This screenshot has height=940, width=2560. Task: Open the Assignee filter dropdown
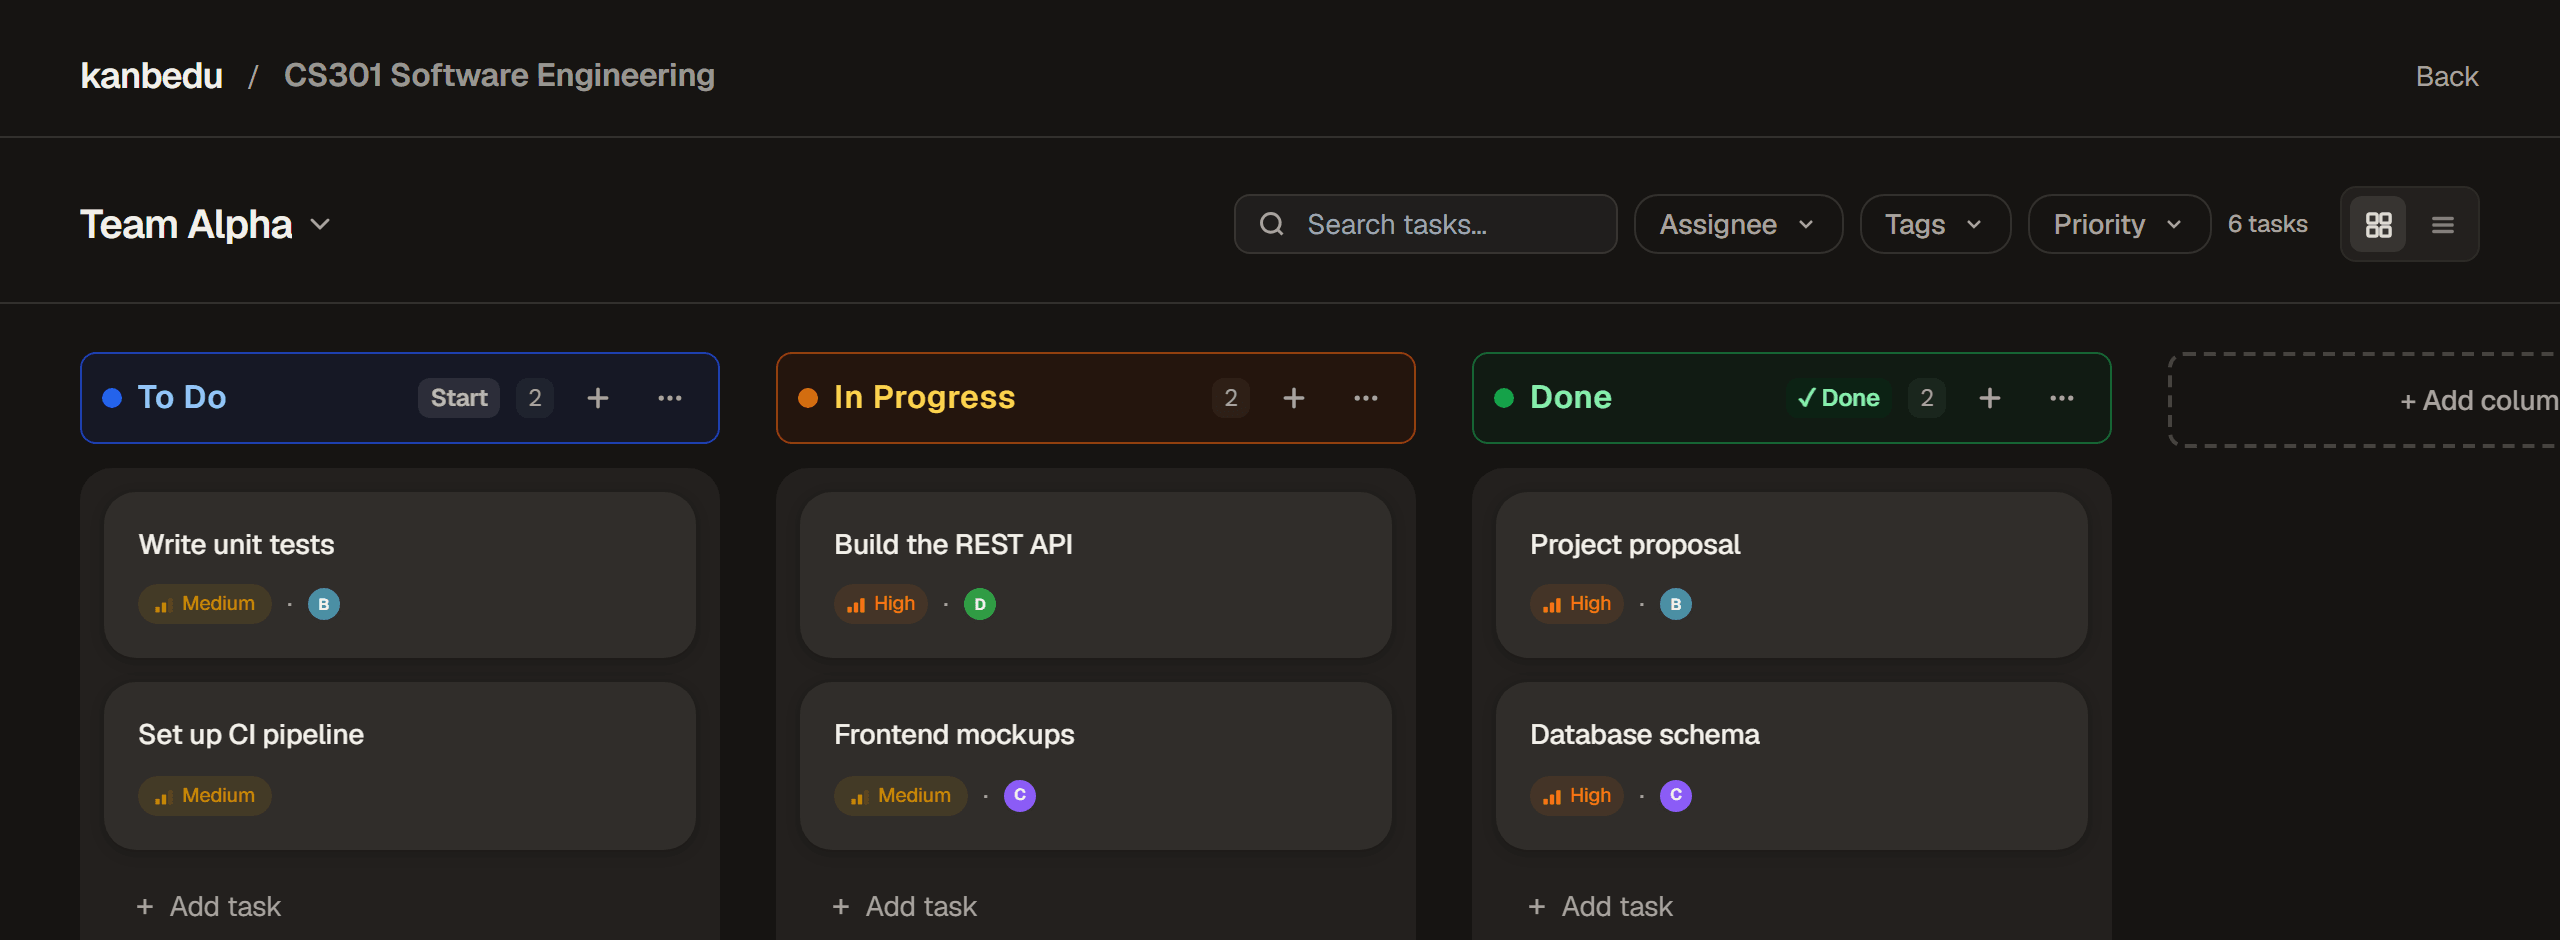click(1738, 224)
